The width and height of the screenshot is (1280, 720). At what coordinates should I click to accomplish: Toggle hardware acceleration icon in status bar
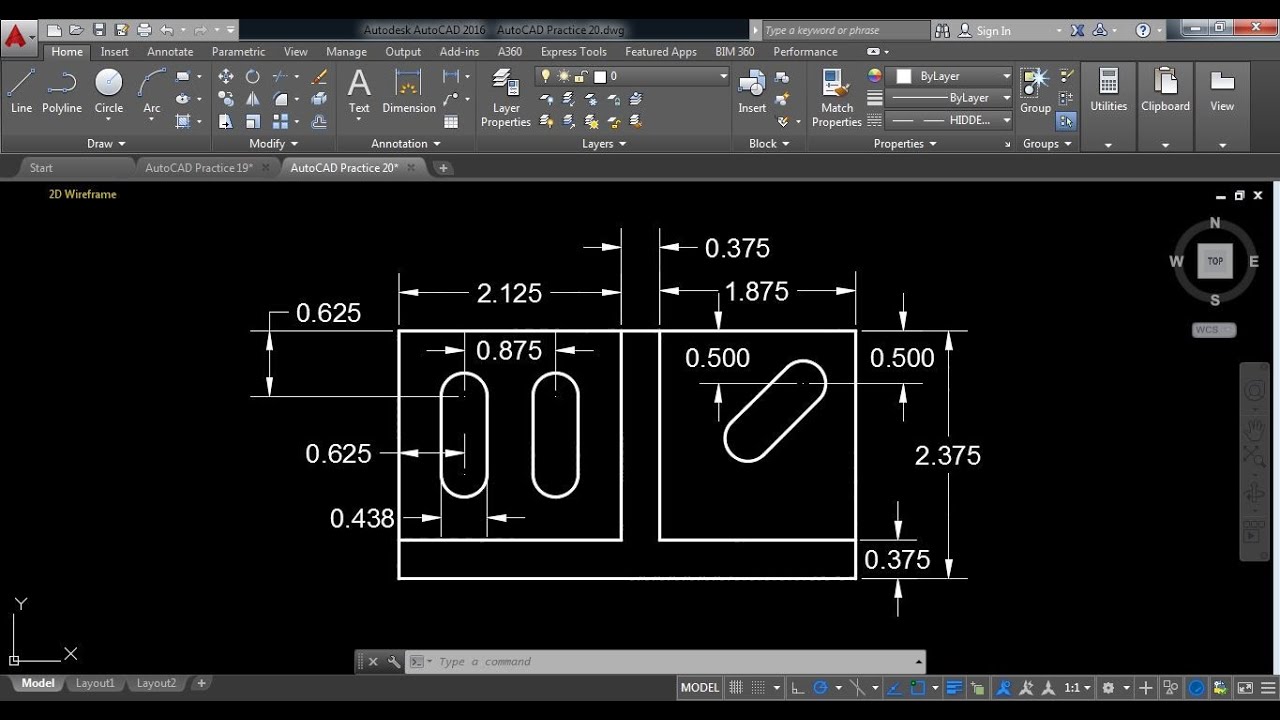click(x=1197, y=688)
